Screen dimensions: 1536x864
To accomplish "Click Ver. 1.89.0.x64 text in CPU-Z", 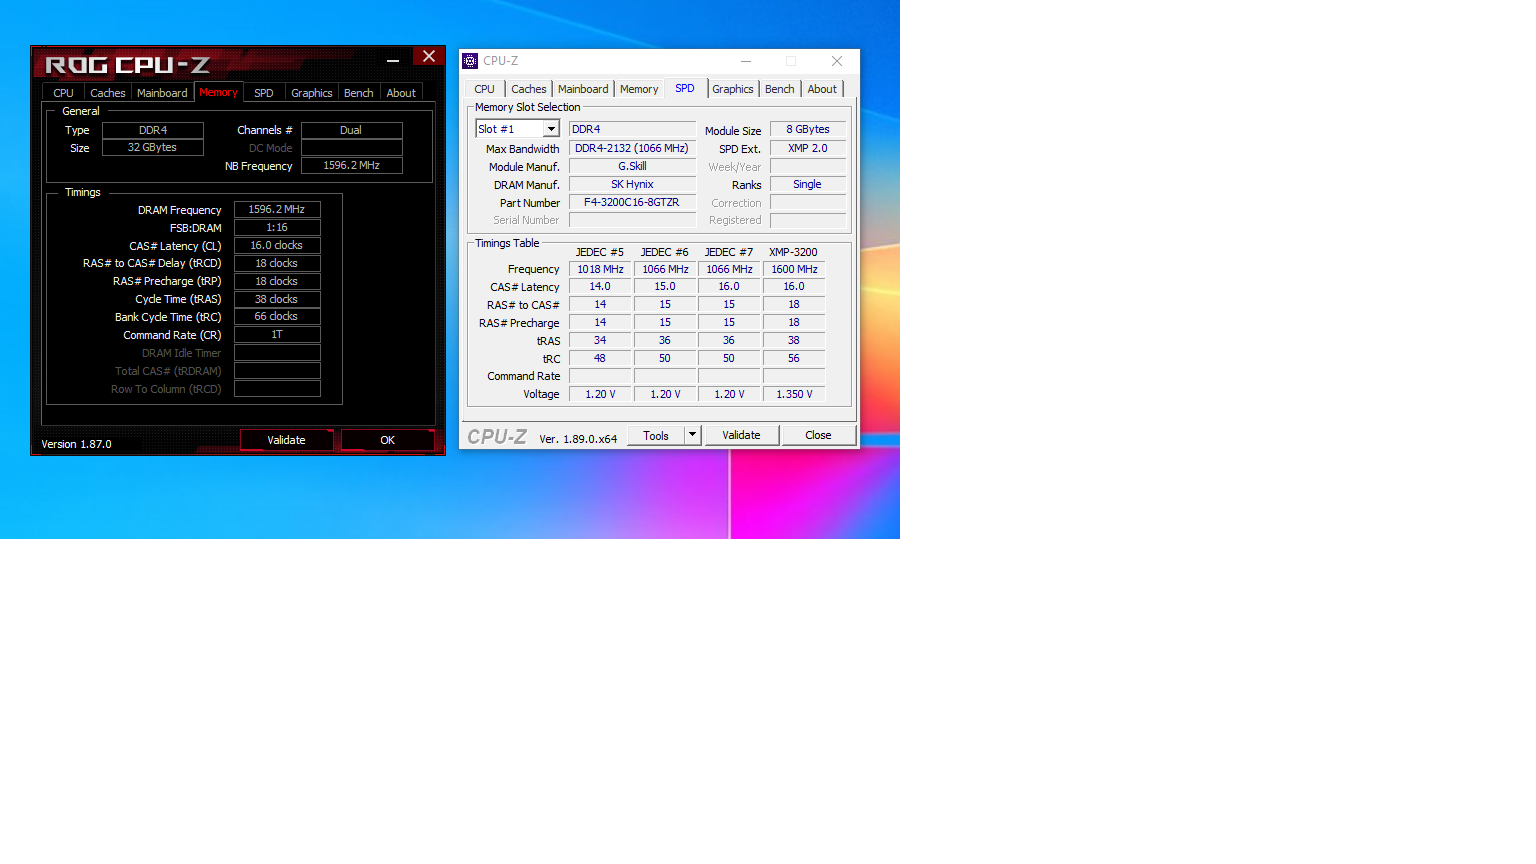I will [578, 439].
